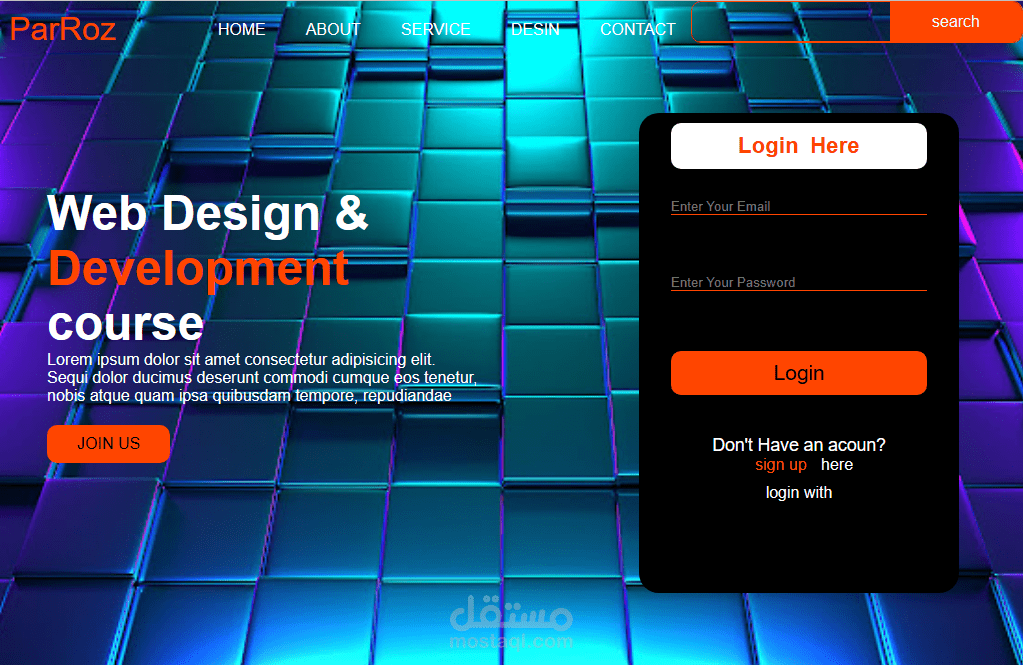Click the sign up link

coord(780,464)
